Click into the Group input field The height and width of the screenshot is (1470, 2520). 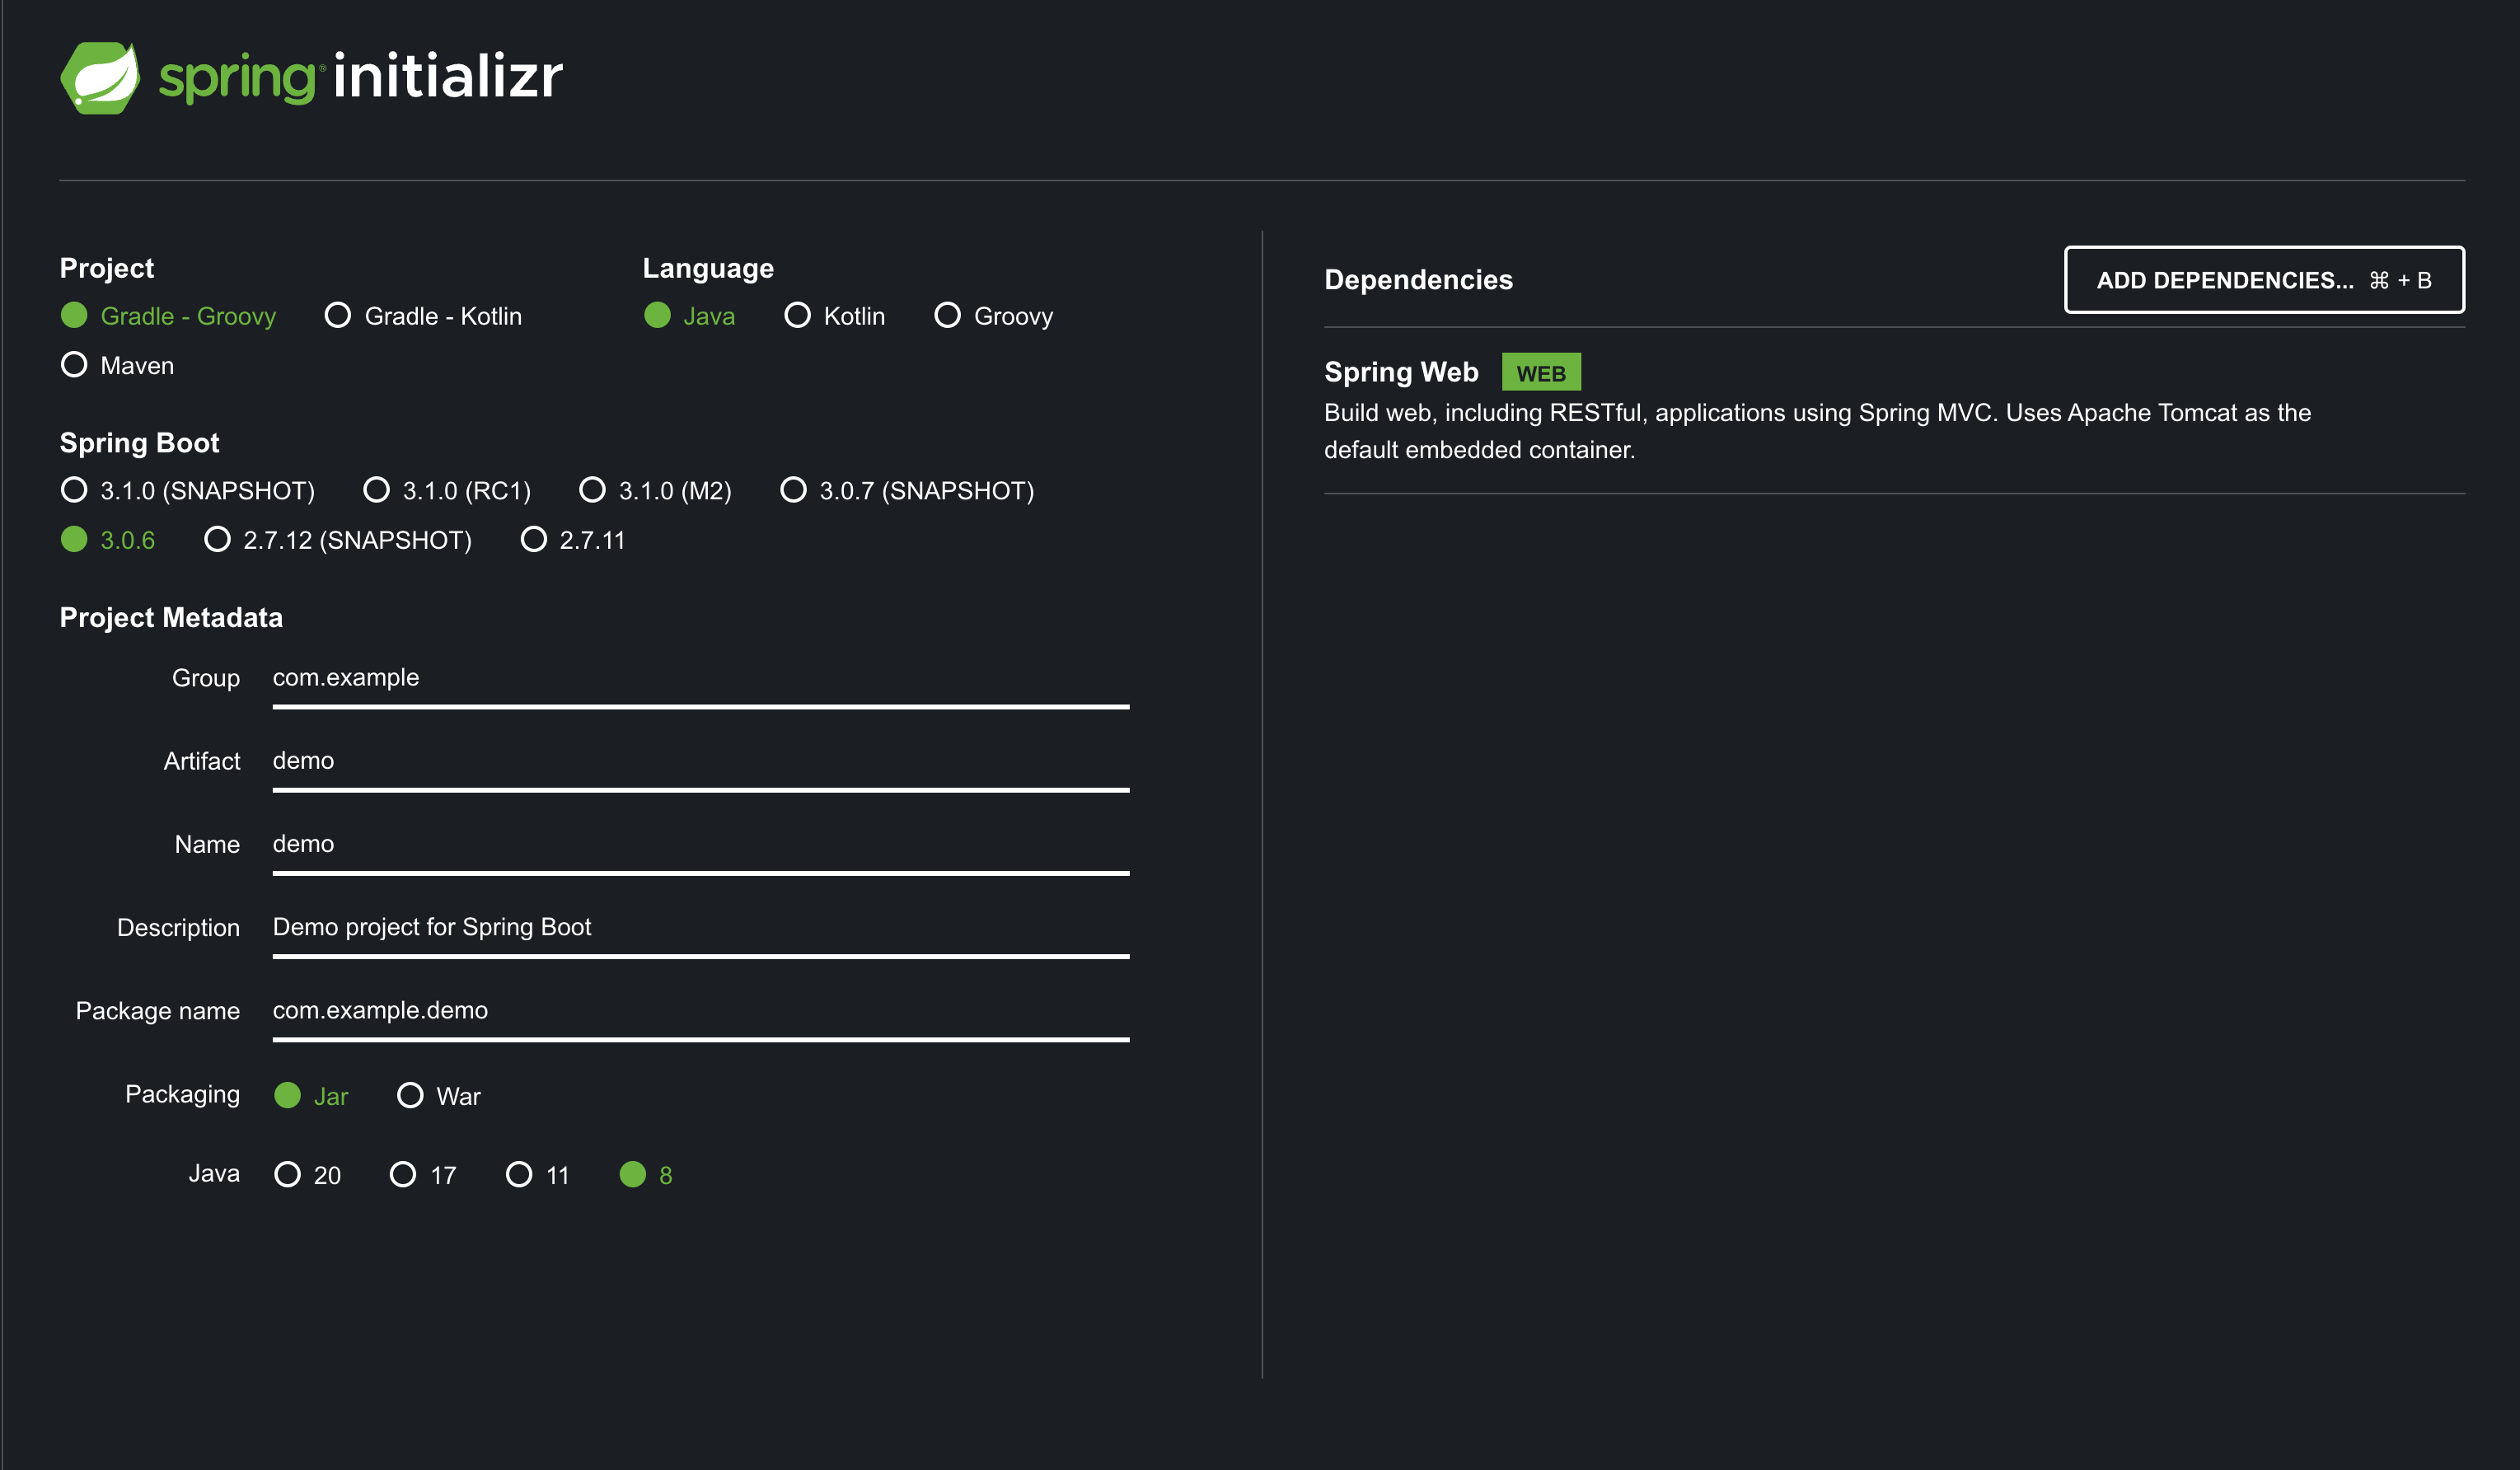coord(700,678)
